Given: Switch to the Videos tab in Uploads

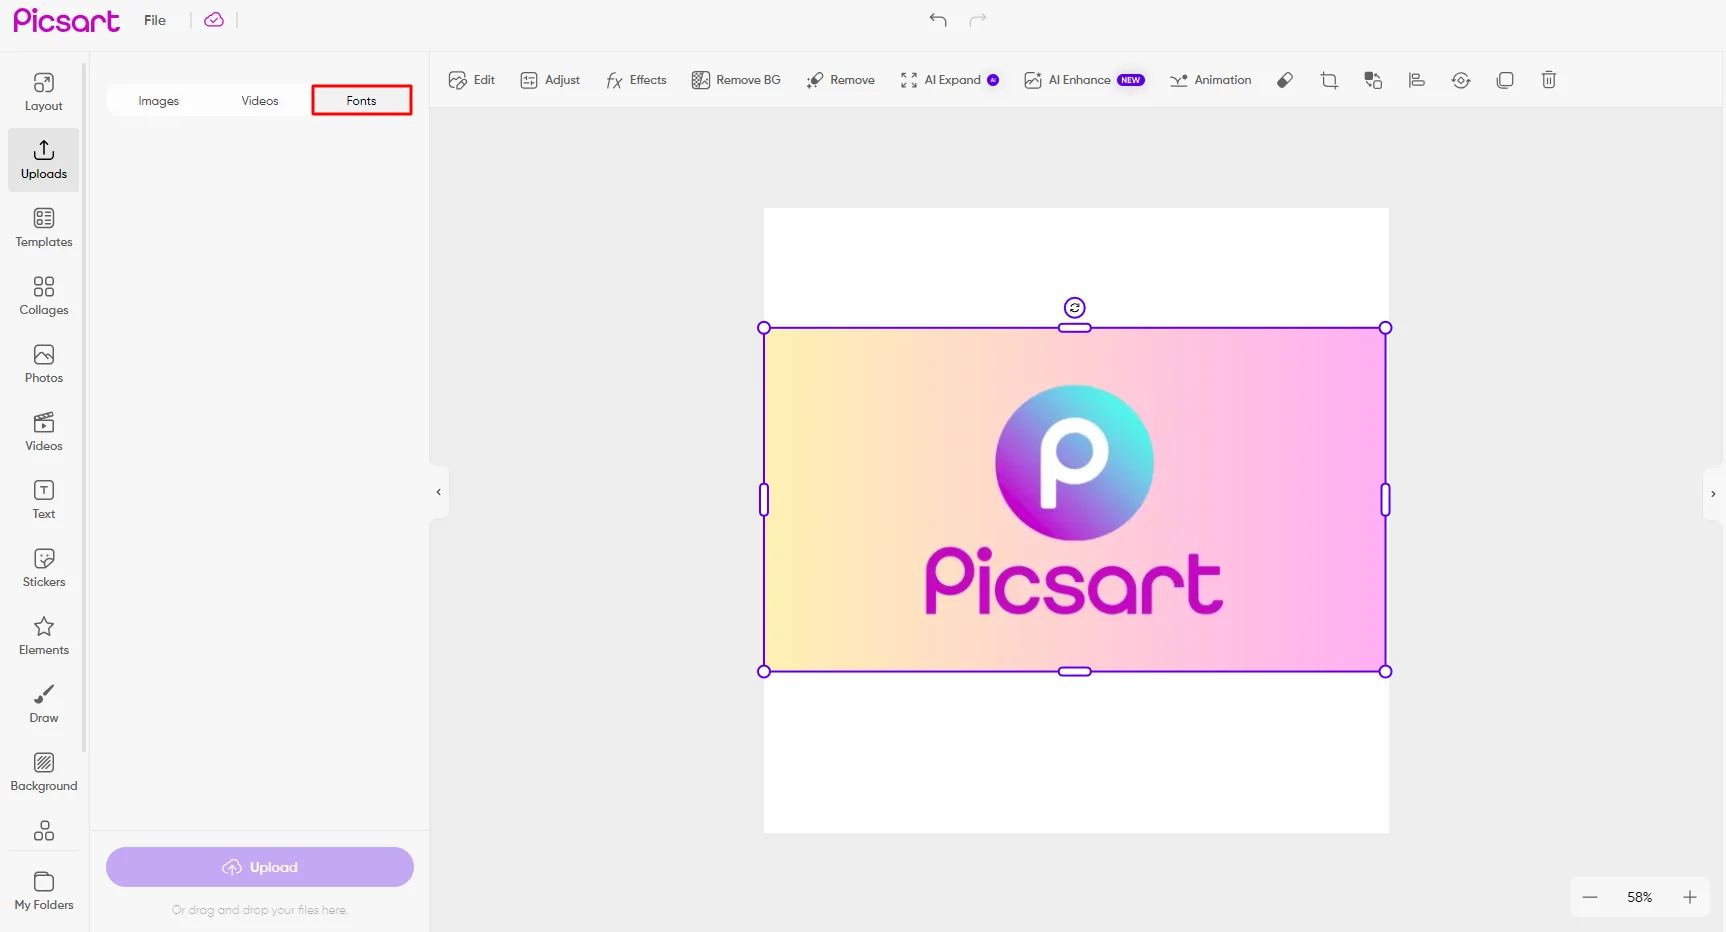Looking at the screenshot, I should click(260, 101).
